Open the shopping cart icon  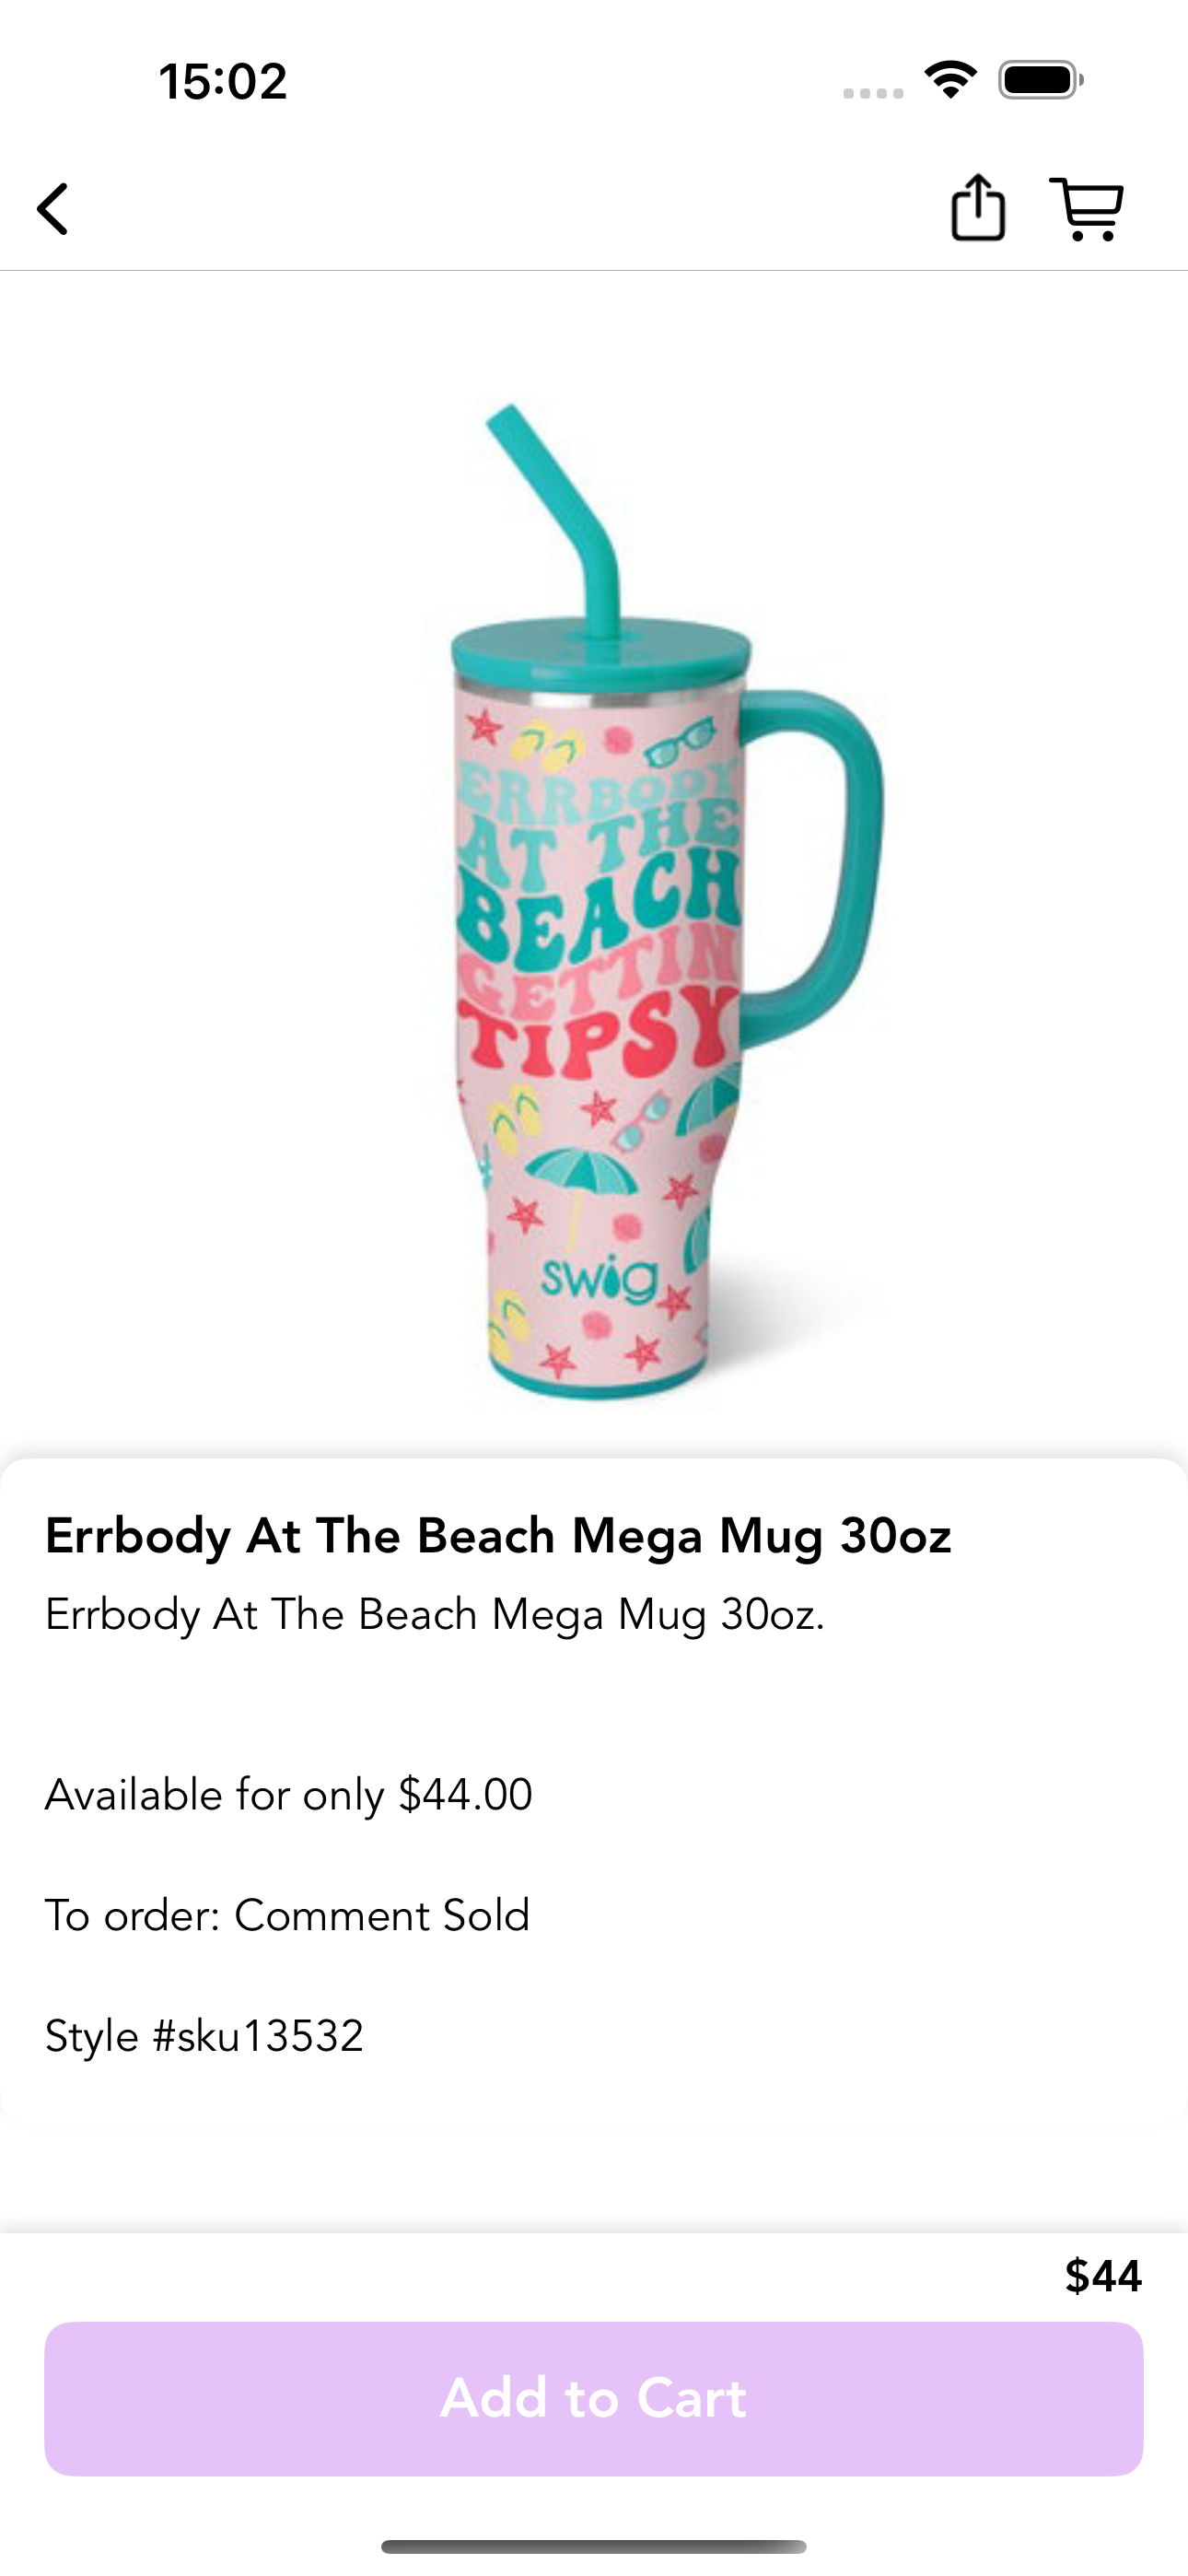point(1087,208)
